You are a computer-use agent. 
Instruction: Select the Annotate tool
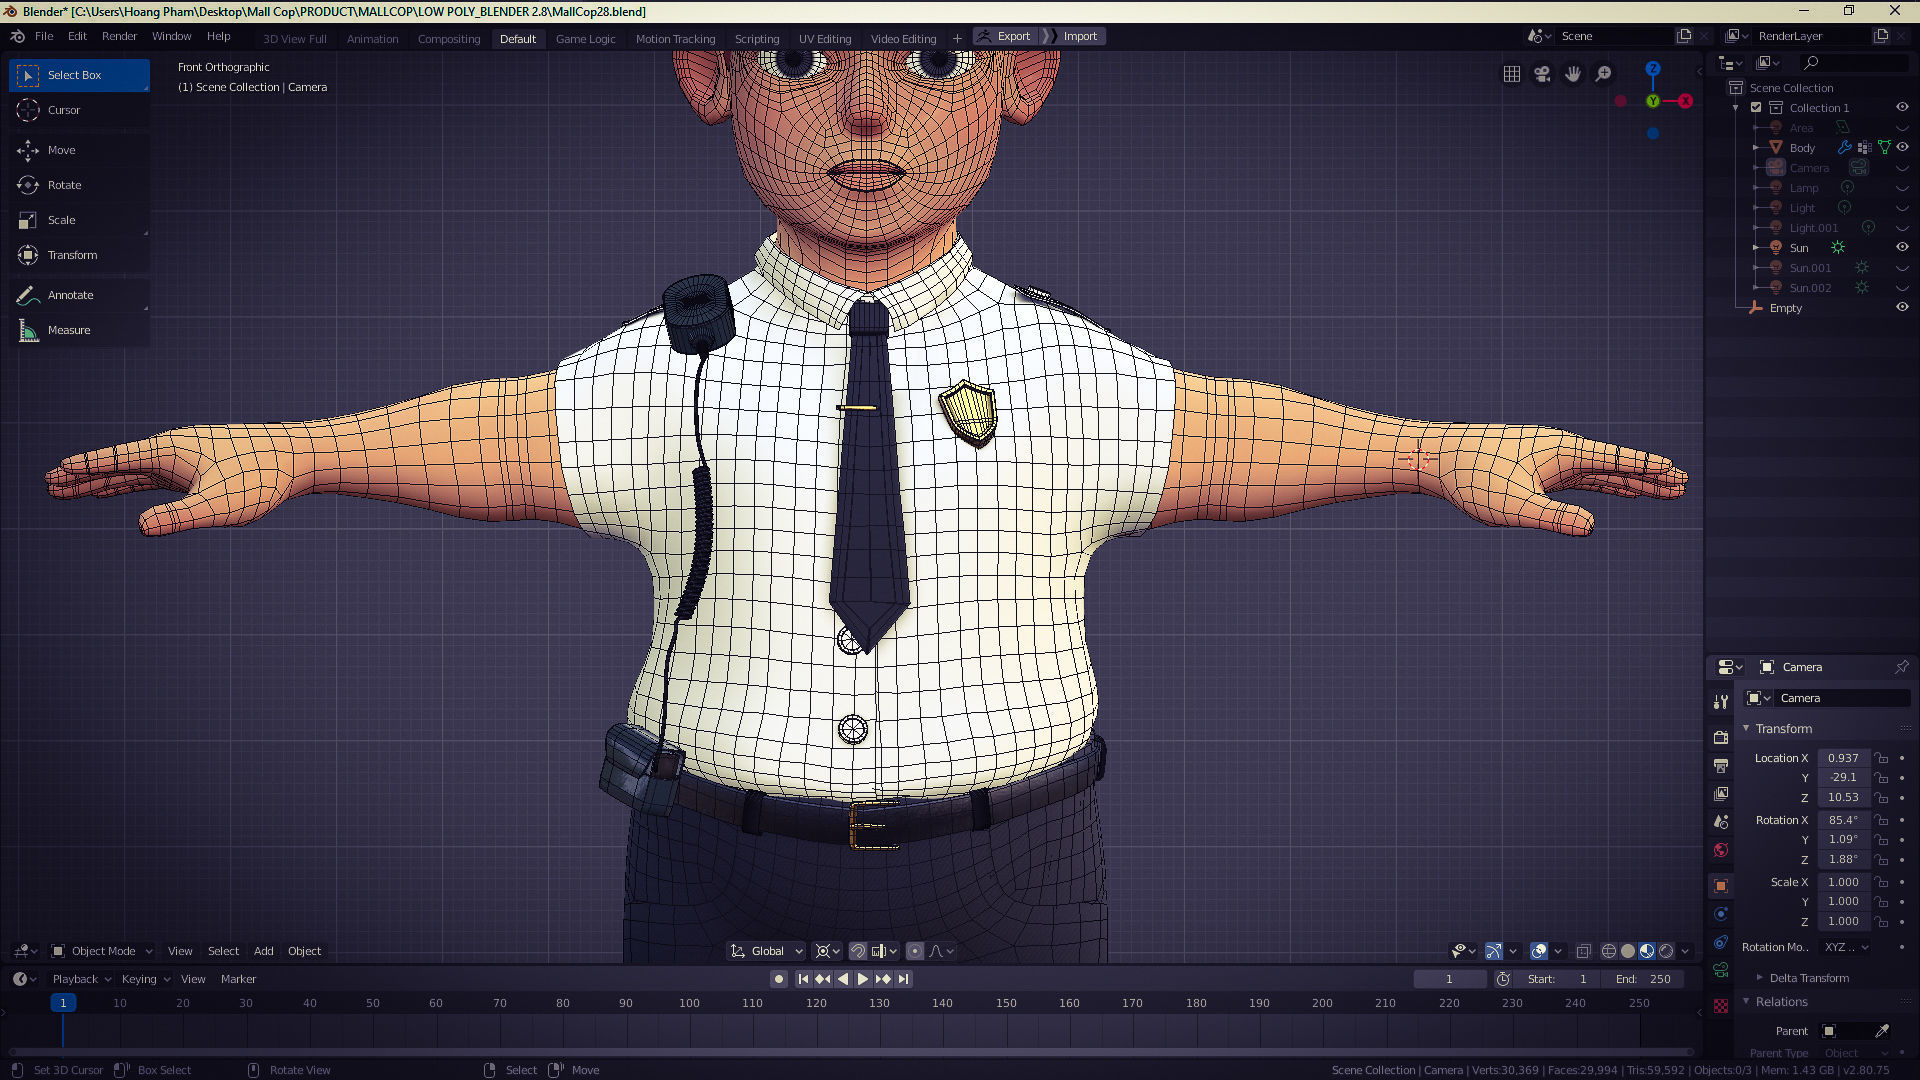[70, 295]
